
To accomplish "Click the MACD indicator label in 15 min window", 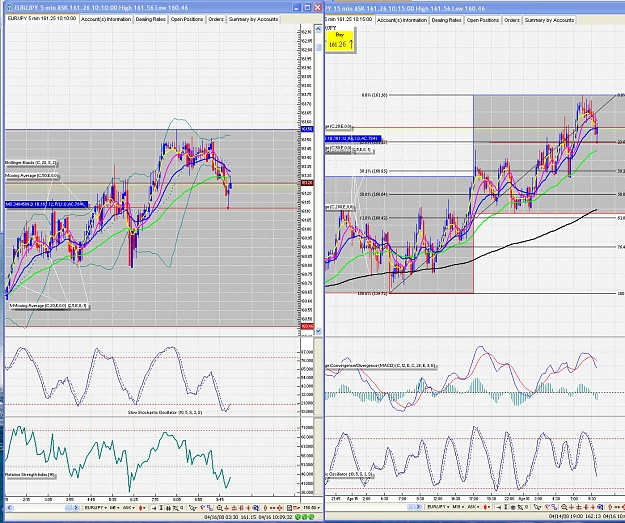I will coord(381,366).
